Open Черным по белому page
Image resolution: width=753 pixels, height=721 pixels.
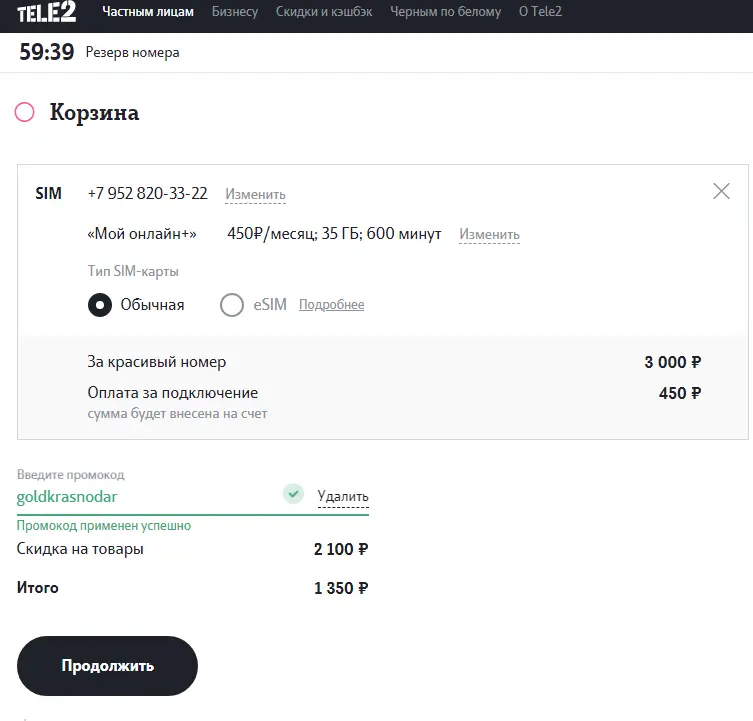(x=446, y=12)
